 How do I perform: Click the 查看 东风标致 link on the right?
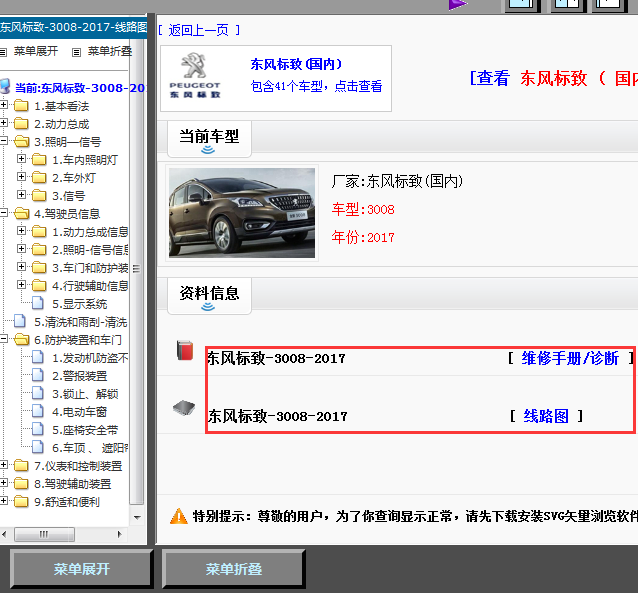tap(553, 78)
